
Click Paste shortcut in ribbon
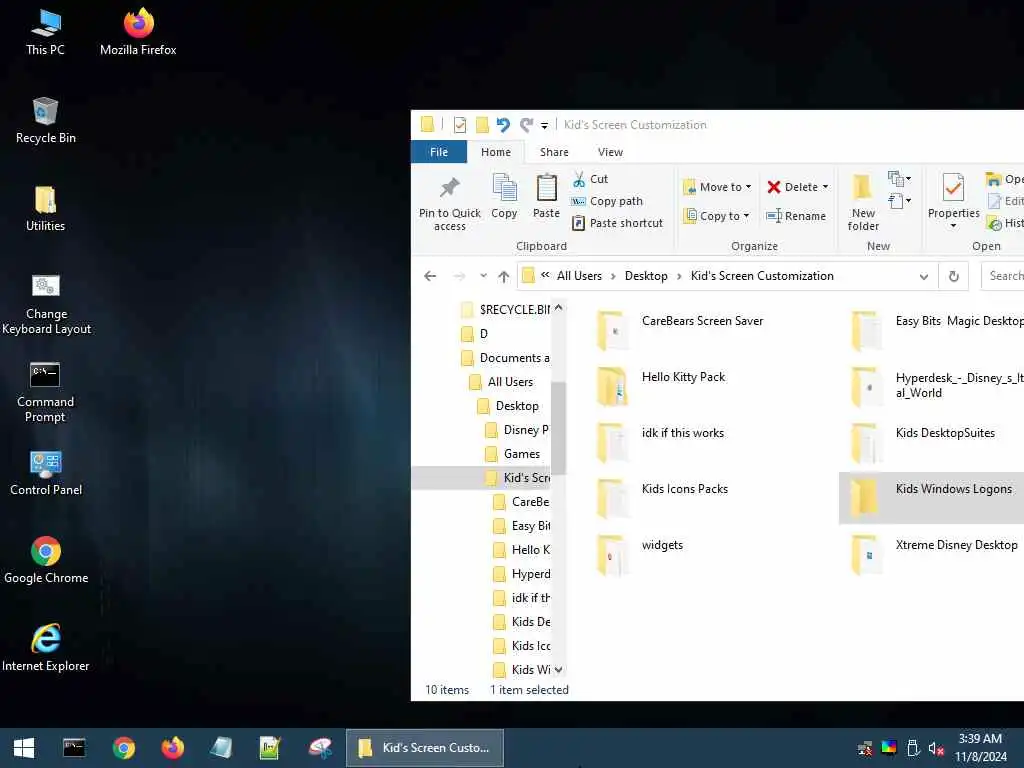point(617,223)
